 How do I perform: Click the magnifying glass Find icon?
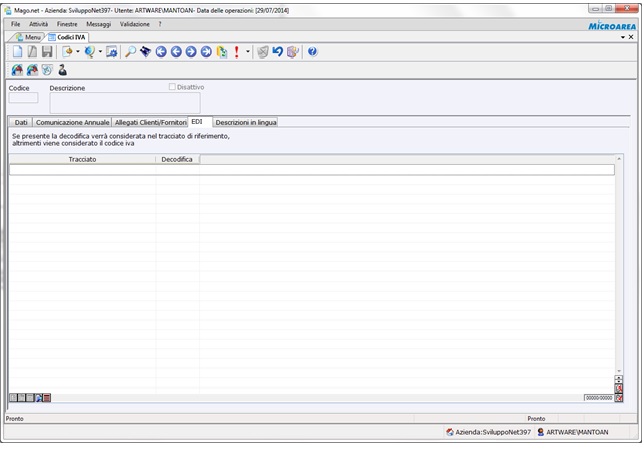click(130, 52)
